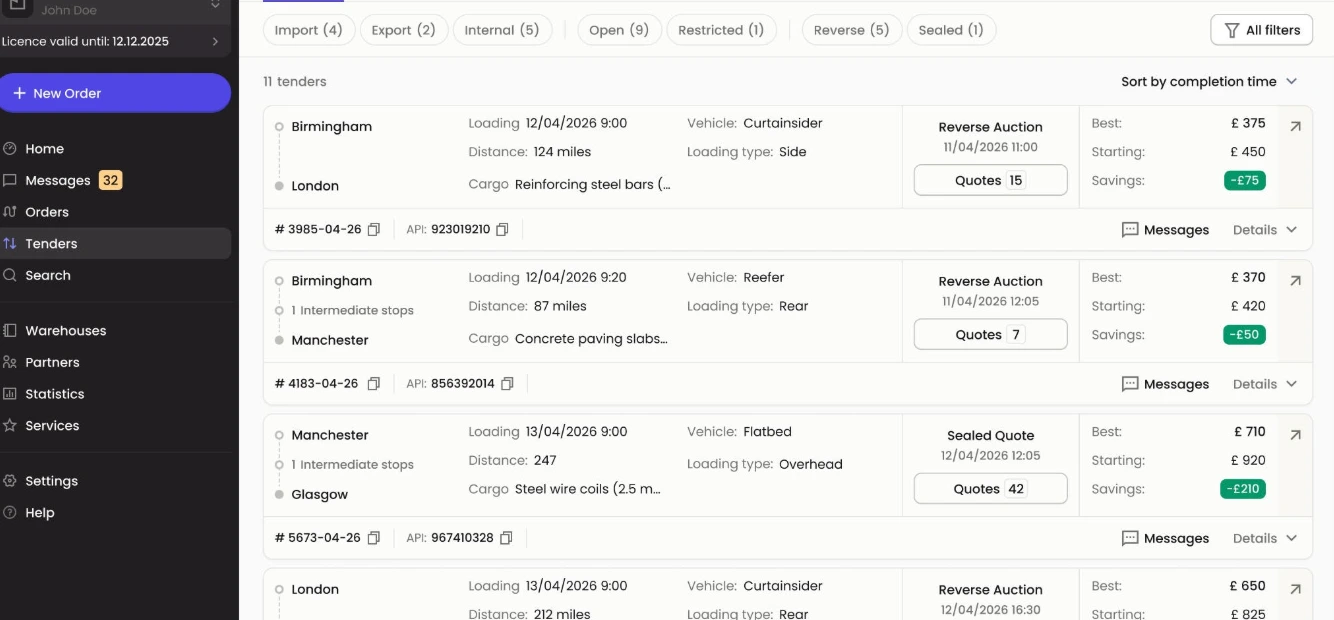Open the Help page
The width and height of the screenshot is (1334, 620).
[x=115, y=513]
